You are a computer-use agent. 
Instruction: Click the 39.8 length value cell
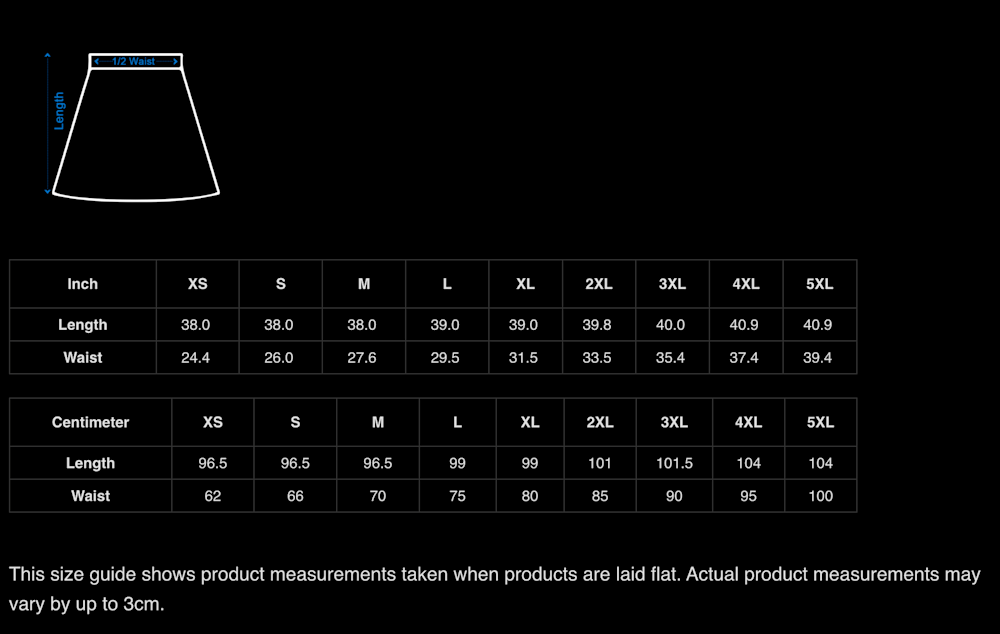[x=597, y=325]
